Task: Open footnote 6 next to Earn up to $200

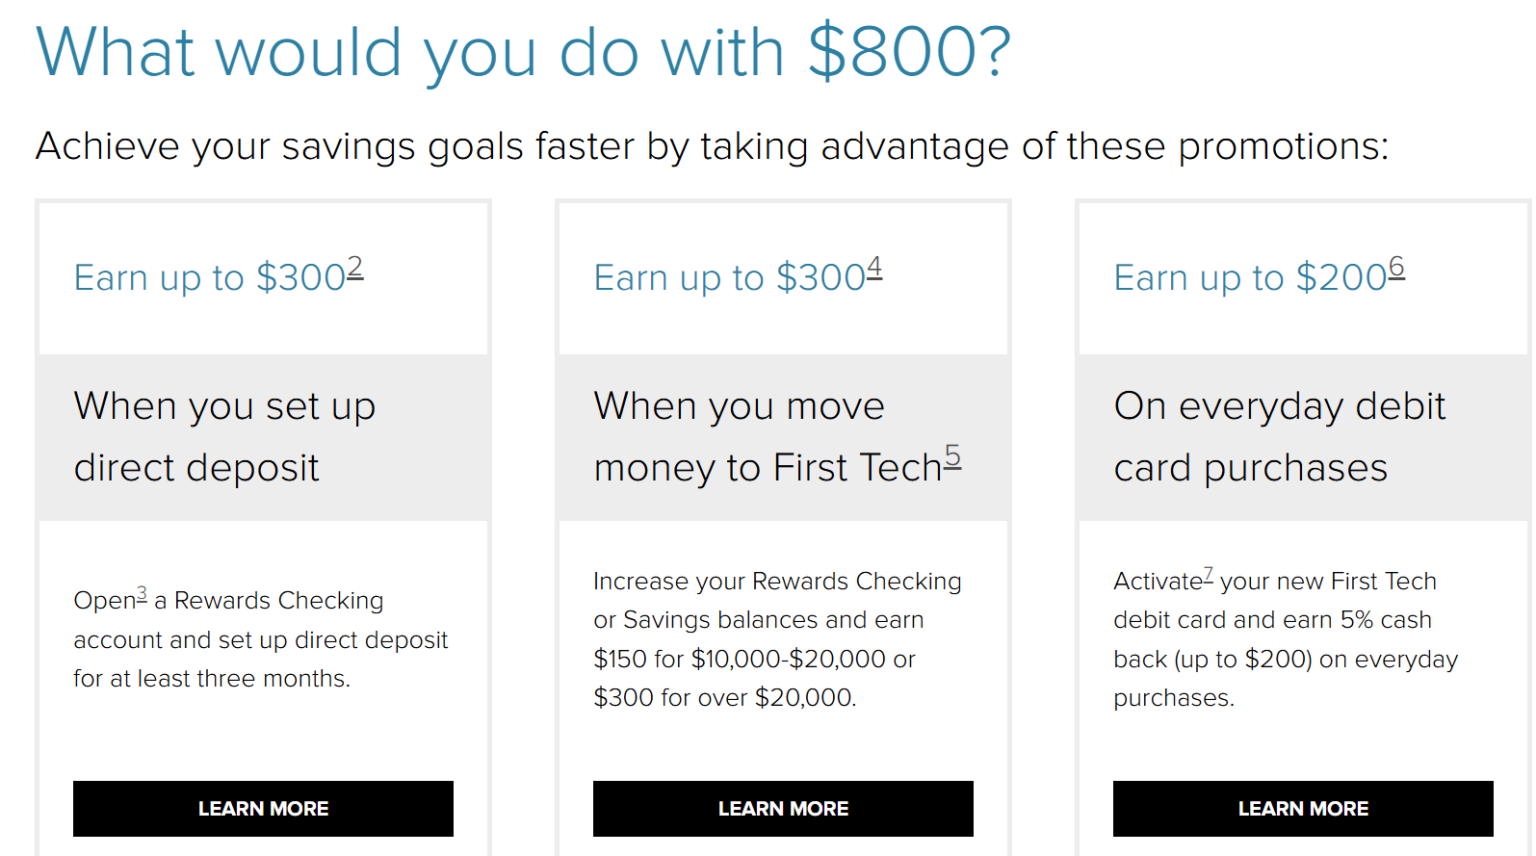Action: (x=1397, y=264)
